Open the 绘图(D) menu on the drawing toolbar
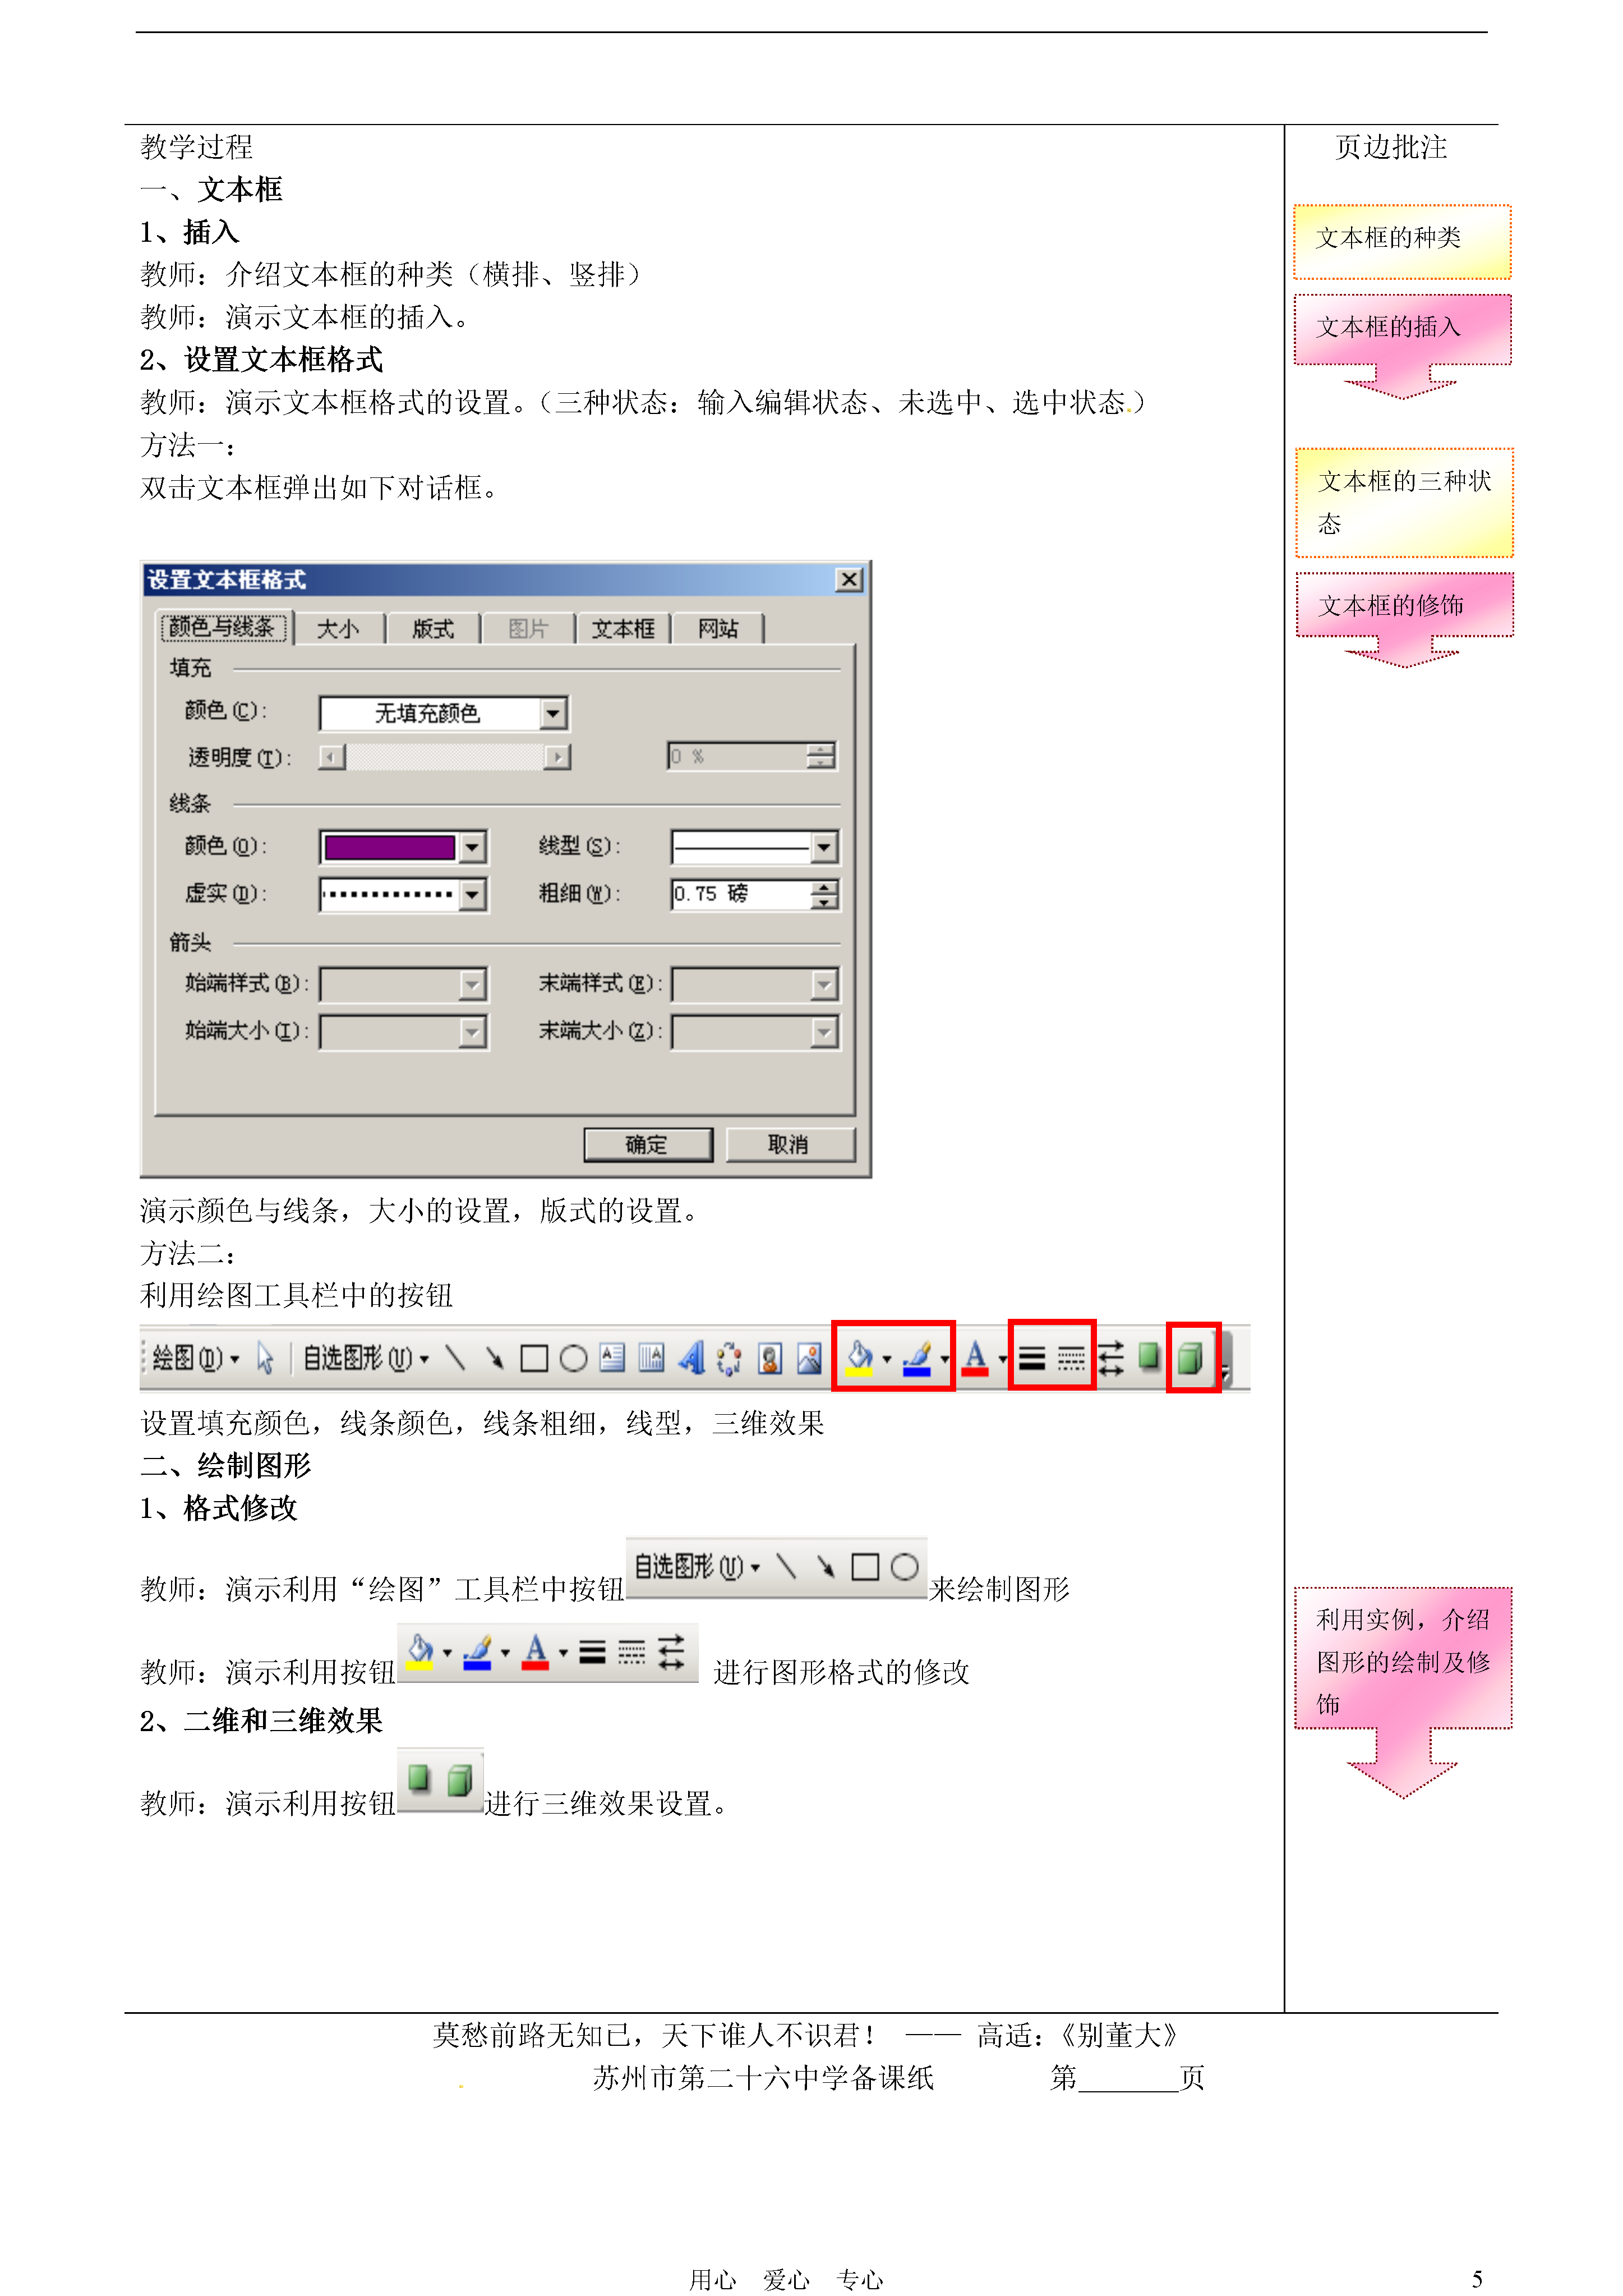This screenshot has height=2296, width=1623. (196, 1358)
